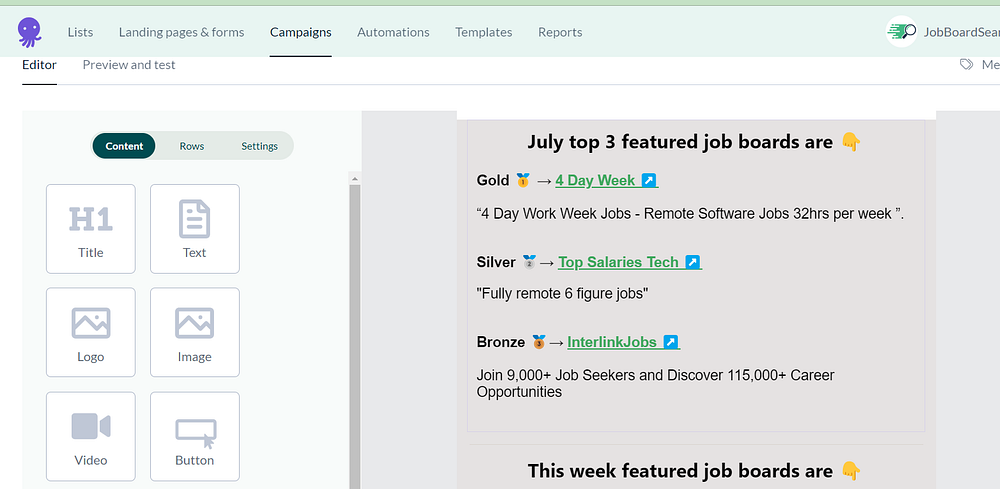Insert a Video block
This screenshot has width=1000, height=489.
(x=90, y=436)
